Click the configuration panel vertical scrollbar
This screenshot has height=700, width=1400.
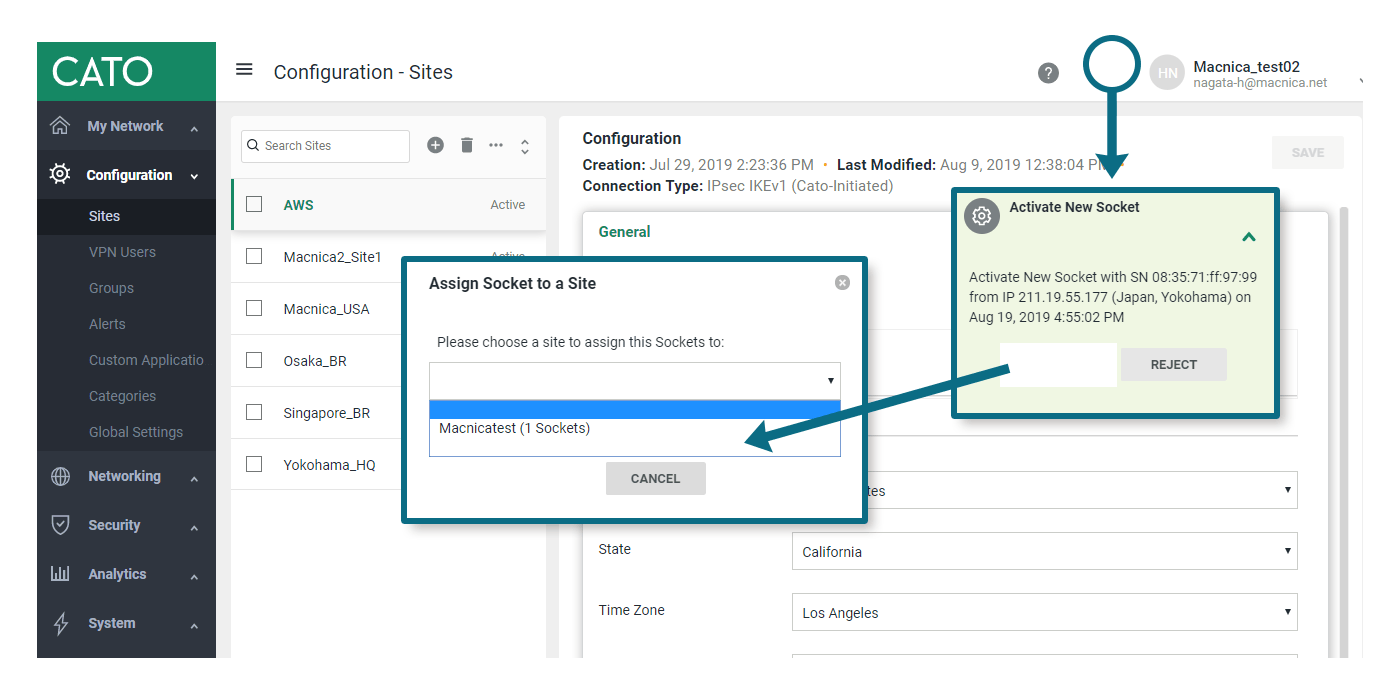coord(1344,430)
